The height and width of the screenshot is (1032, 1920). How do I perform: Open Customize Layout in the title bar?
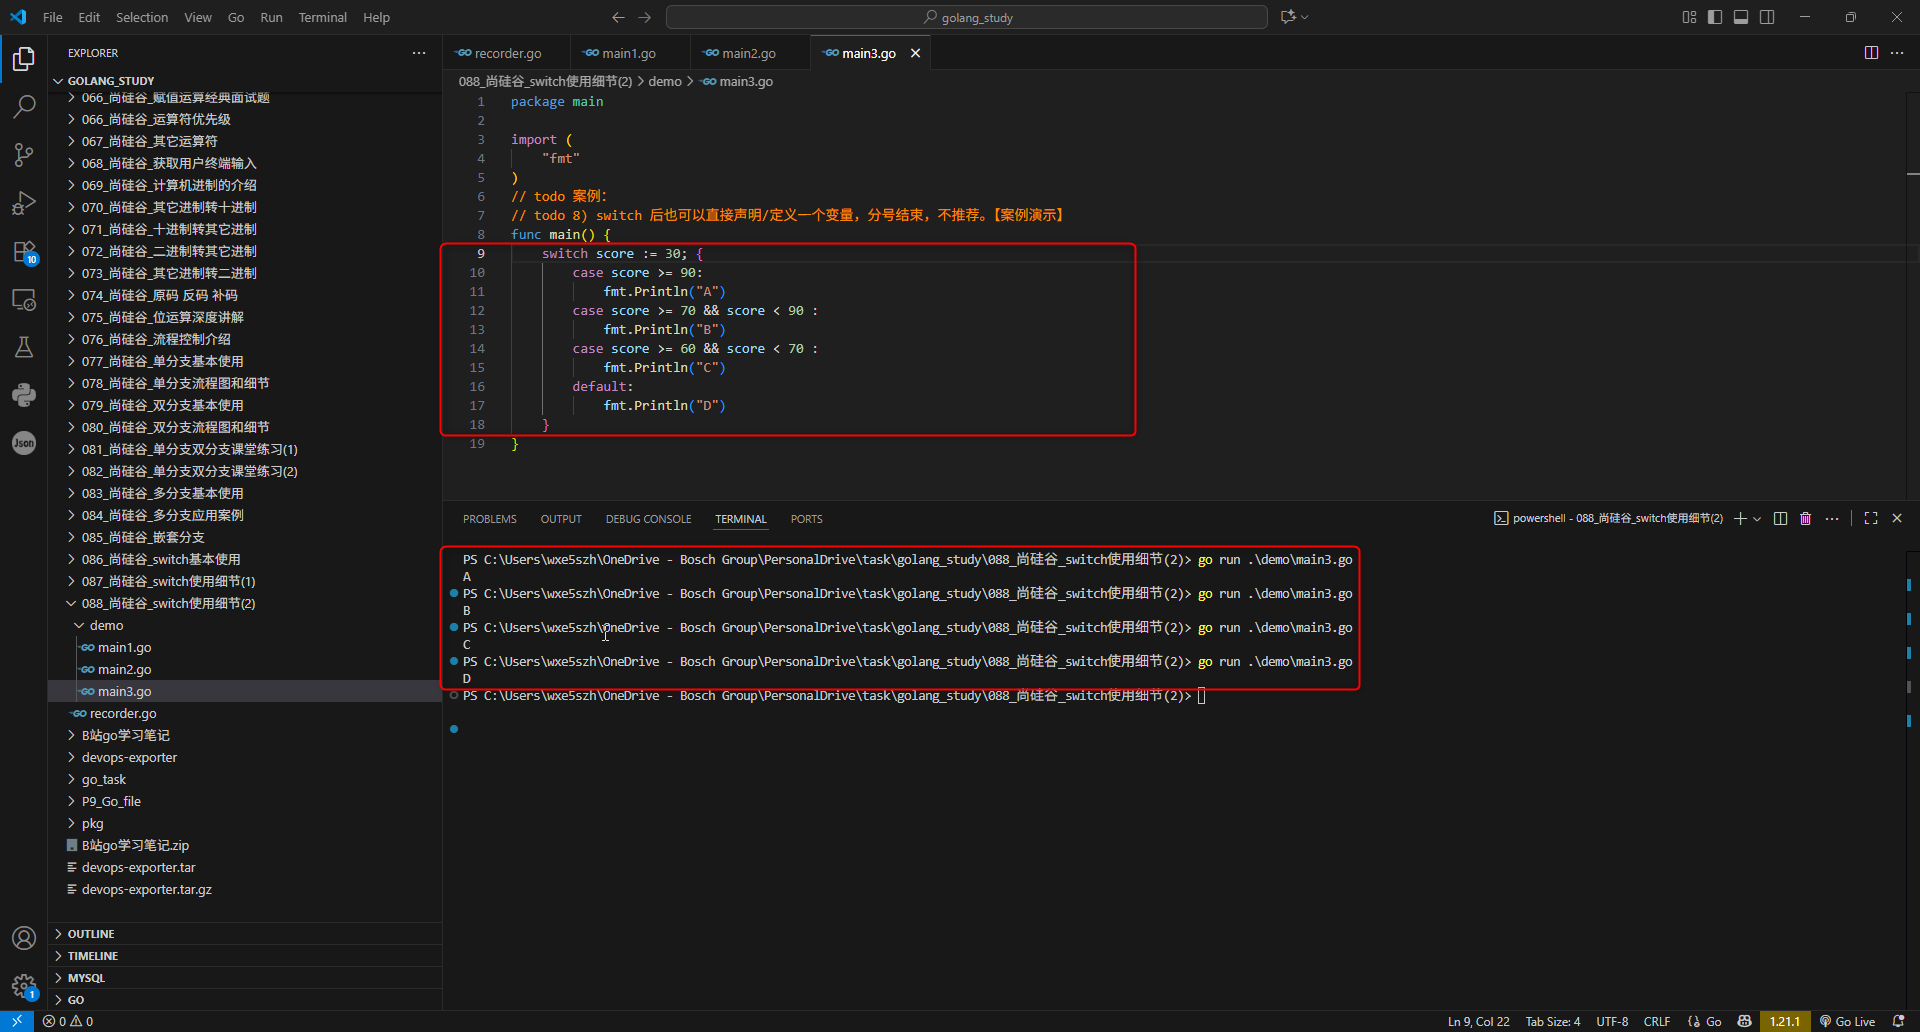tap(1689, 17)
